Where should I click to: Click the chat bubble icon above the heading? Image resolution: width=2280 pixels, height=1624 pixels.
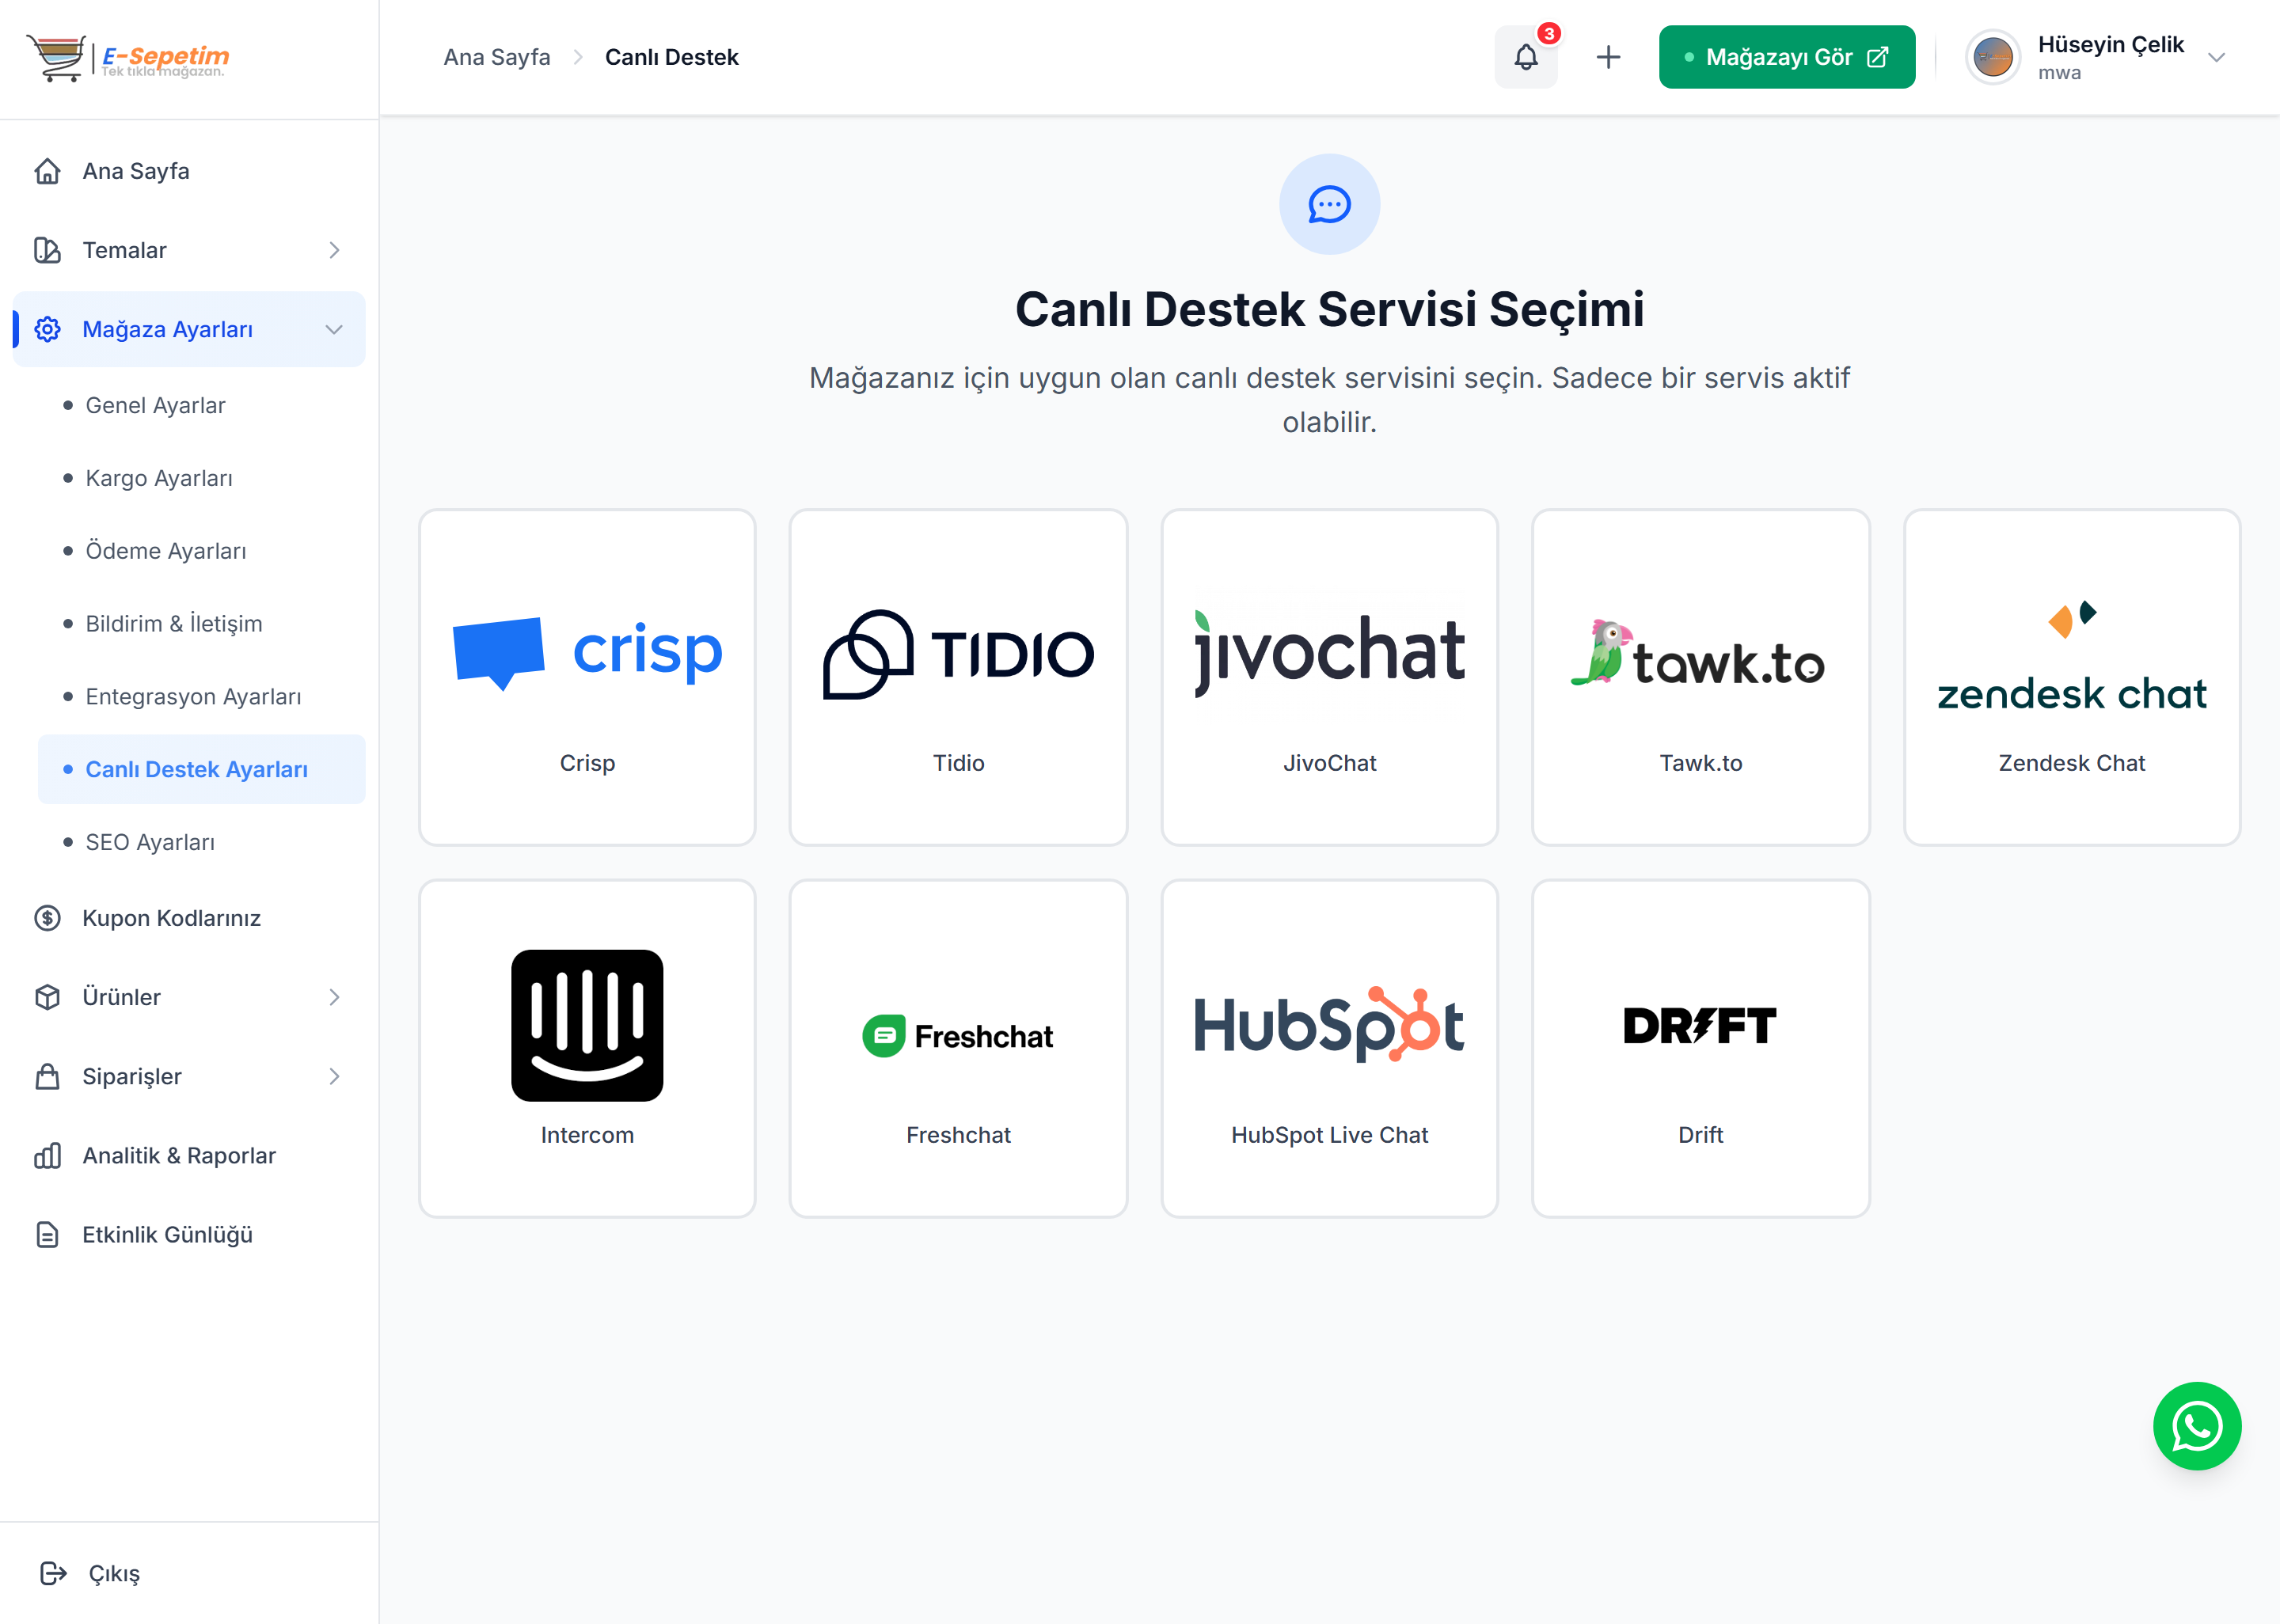(x=1329, y=204)
